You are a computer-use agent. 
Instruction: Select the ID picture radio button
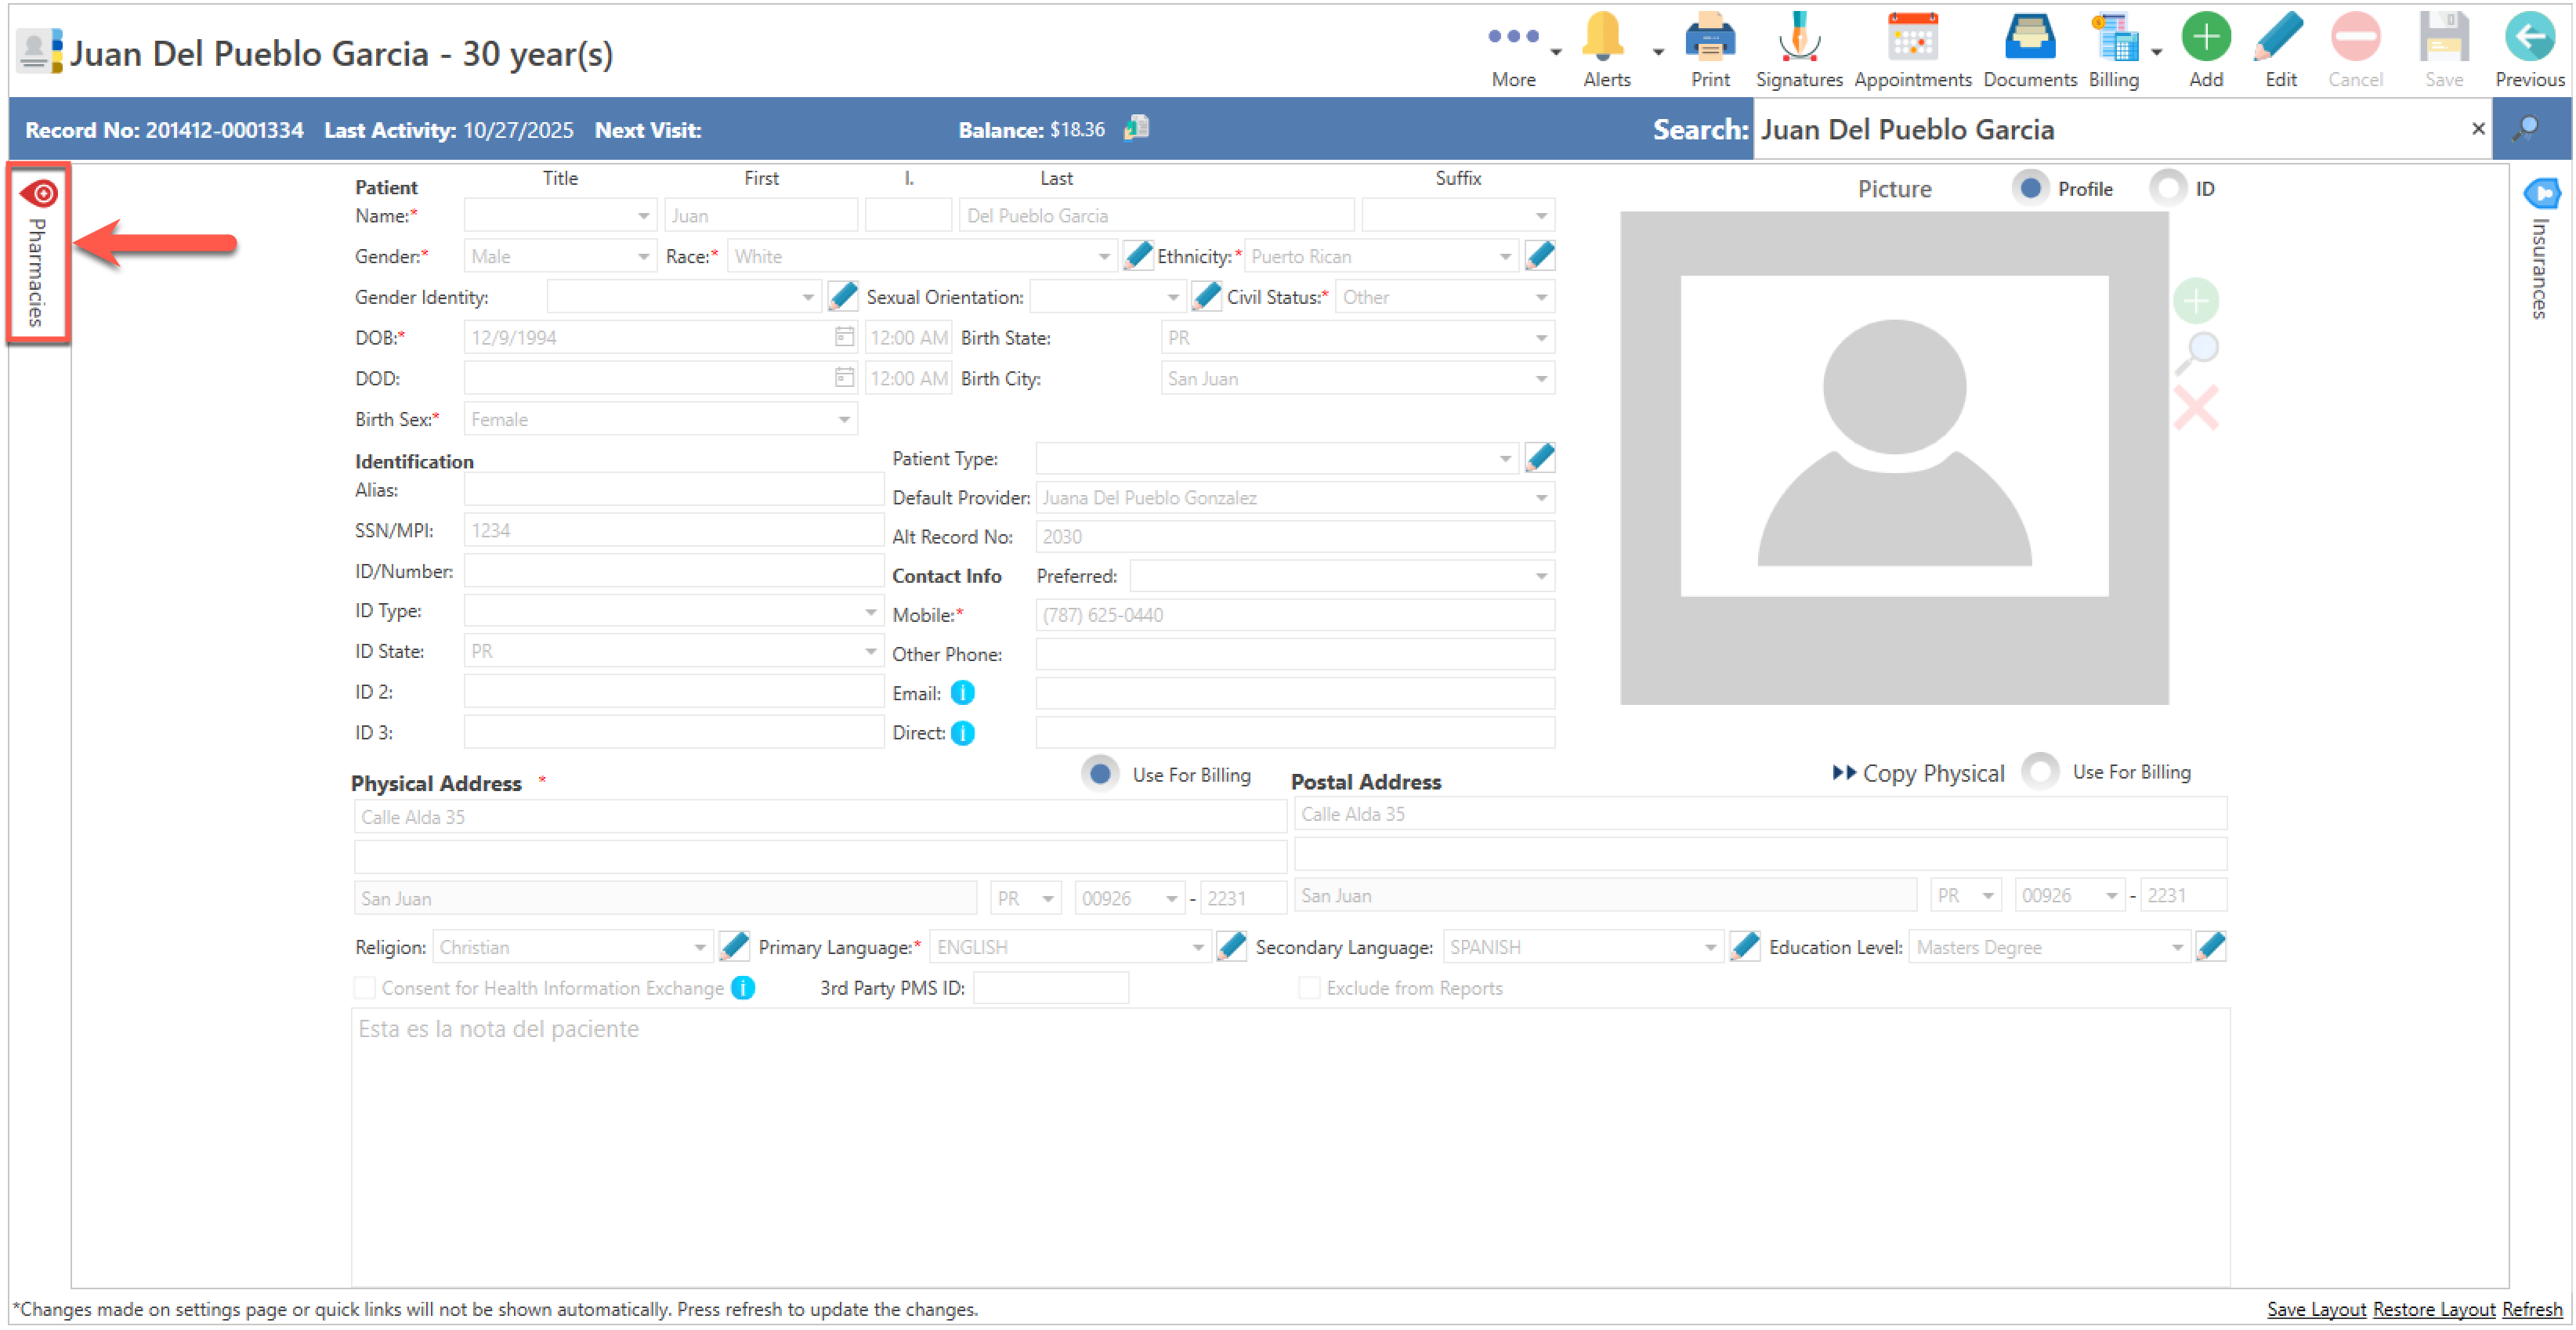(2168, 188)
